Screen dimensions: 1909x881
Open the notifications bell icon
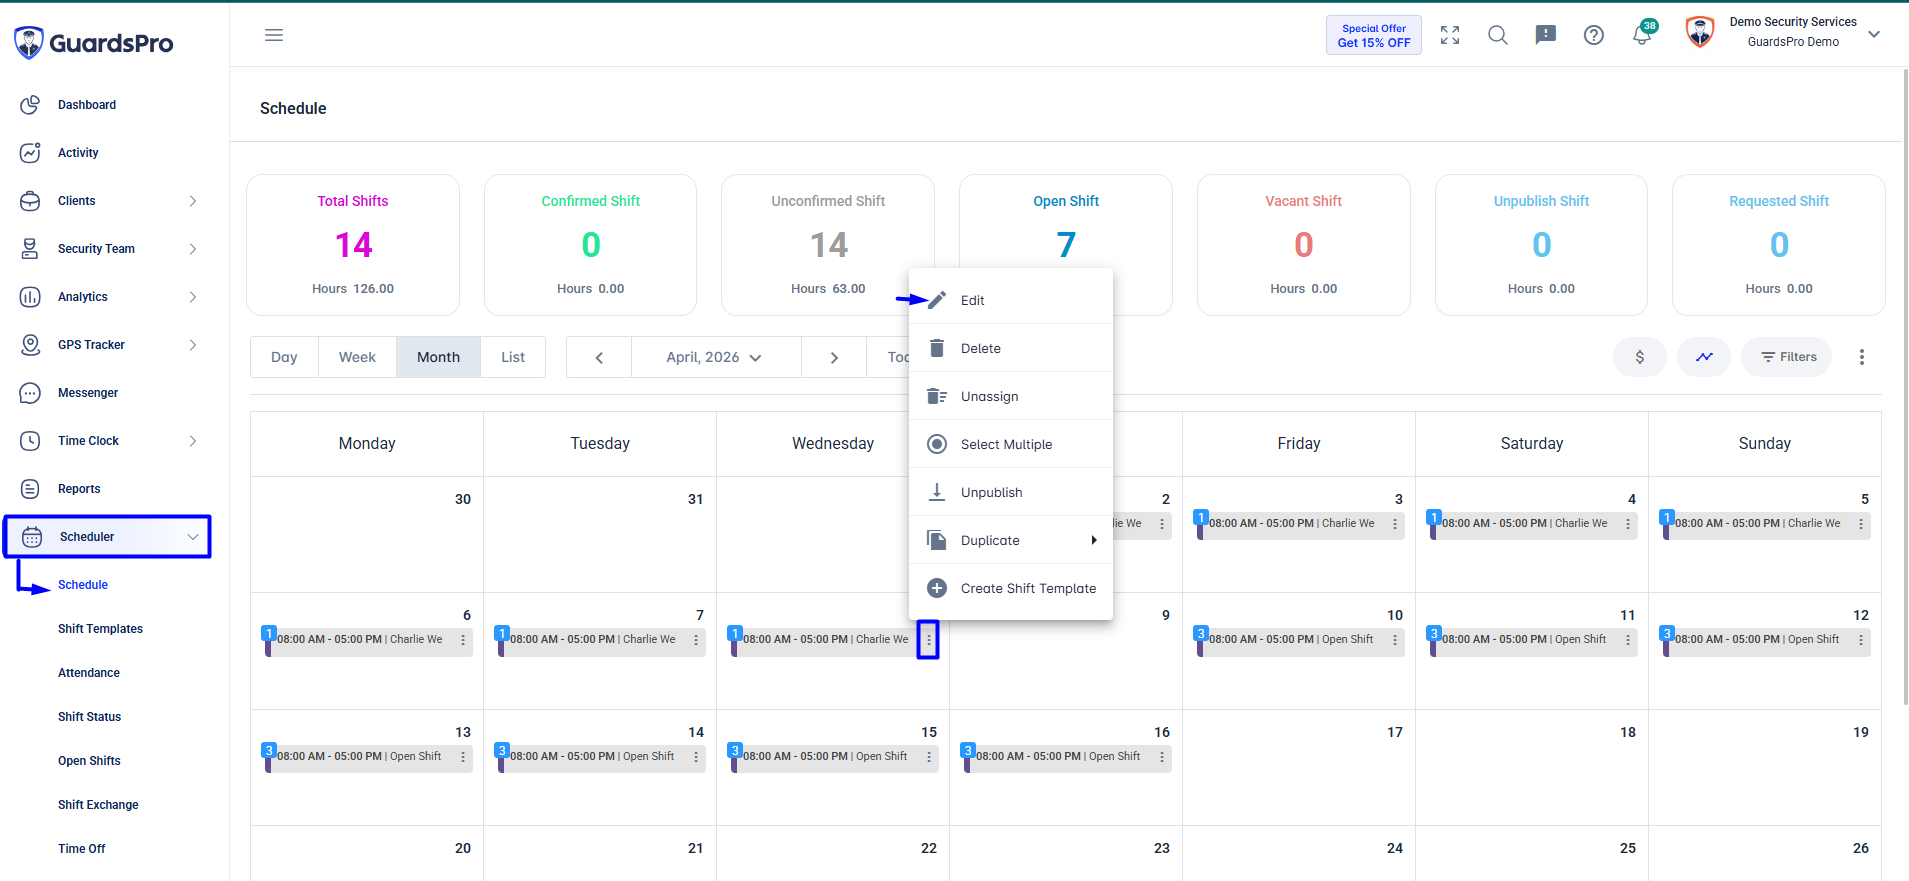coord(1641,35)
